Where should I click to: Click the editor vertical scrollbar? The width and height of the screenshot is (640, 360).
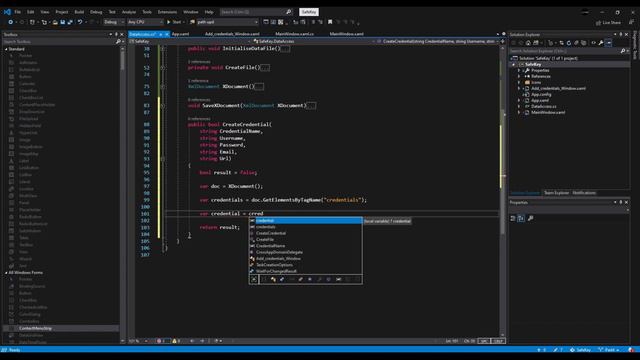coord(502,192)
